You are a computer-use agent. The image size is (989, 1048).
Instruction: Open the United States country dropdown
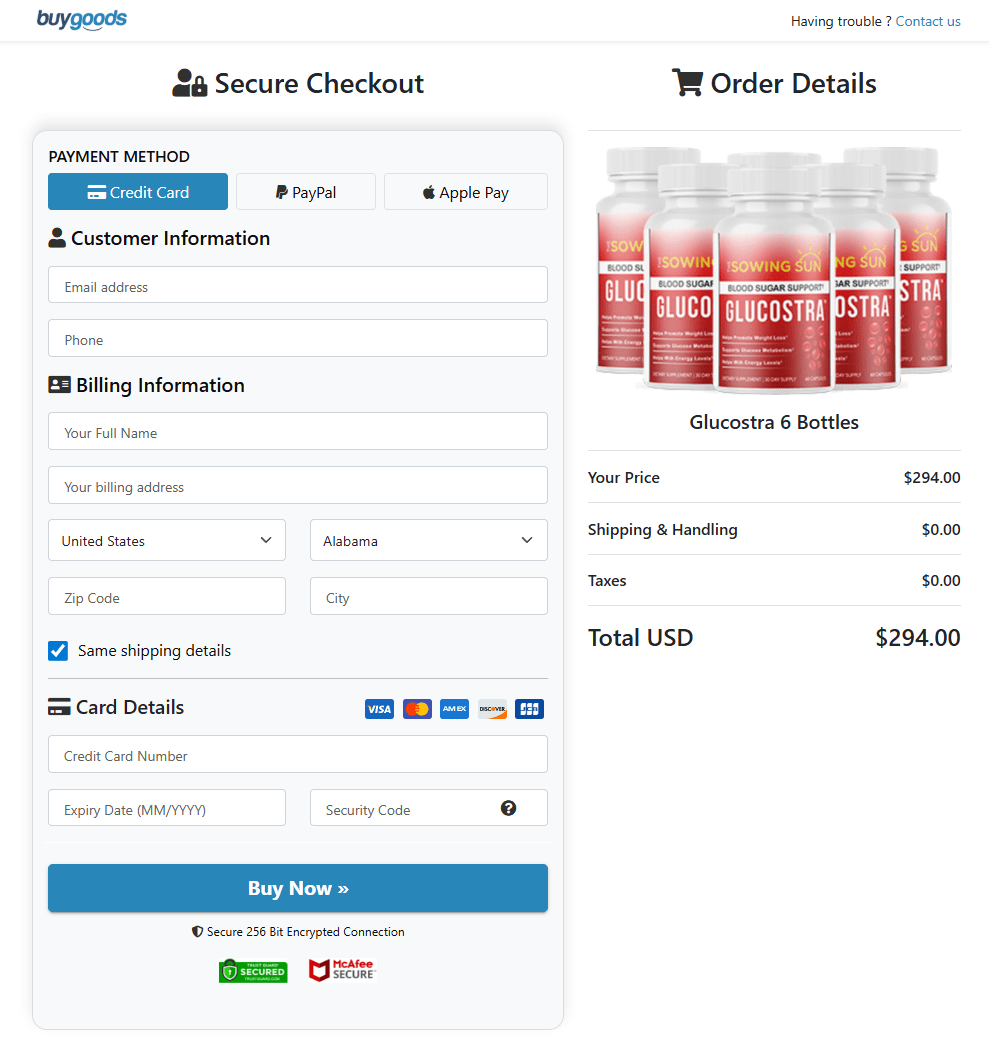tap(166, 540)
